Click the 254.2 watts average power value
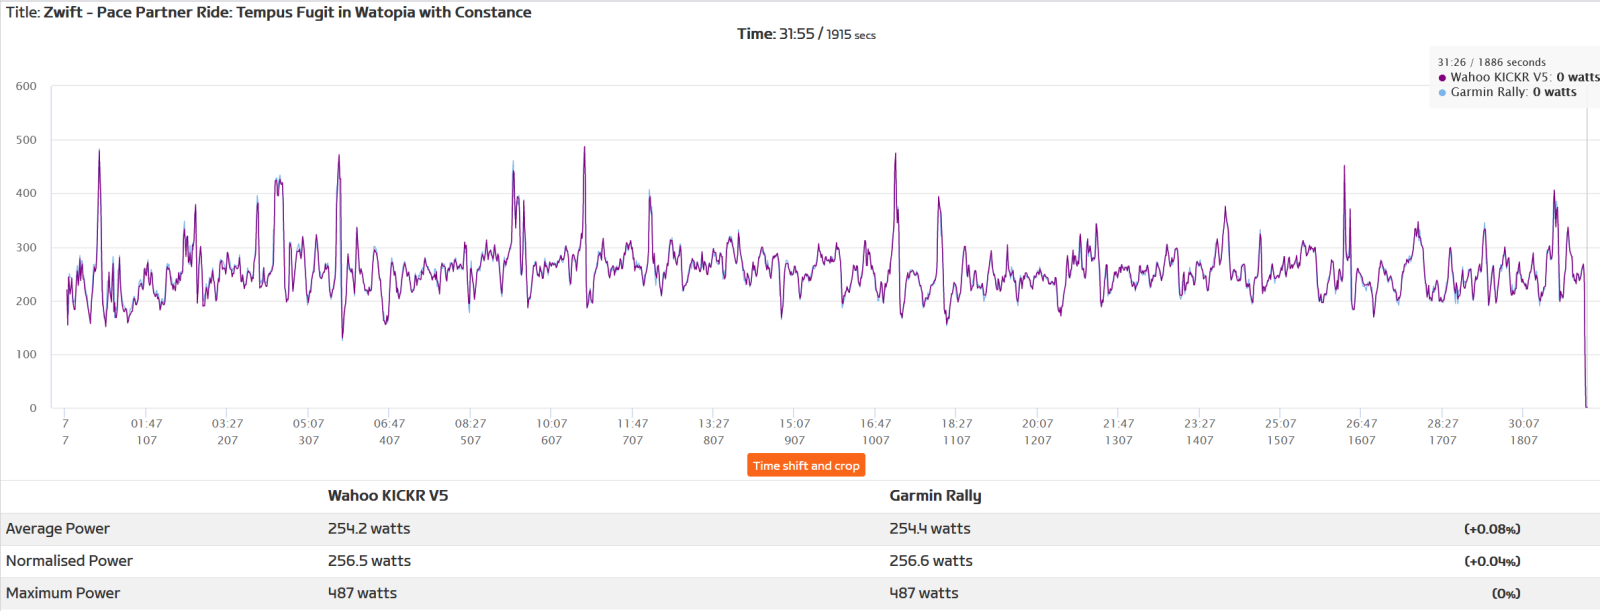The width and height of the screenshot is (1600, 611). pyautogui.click(x=369, y=529)
